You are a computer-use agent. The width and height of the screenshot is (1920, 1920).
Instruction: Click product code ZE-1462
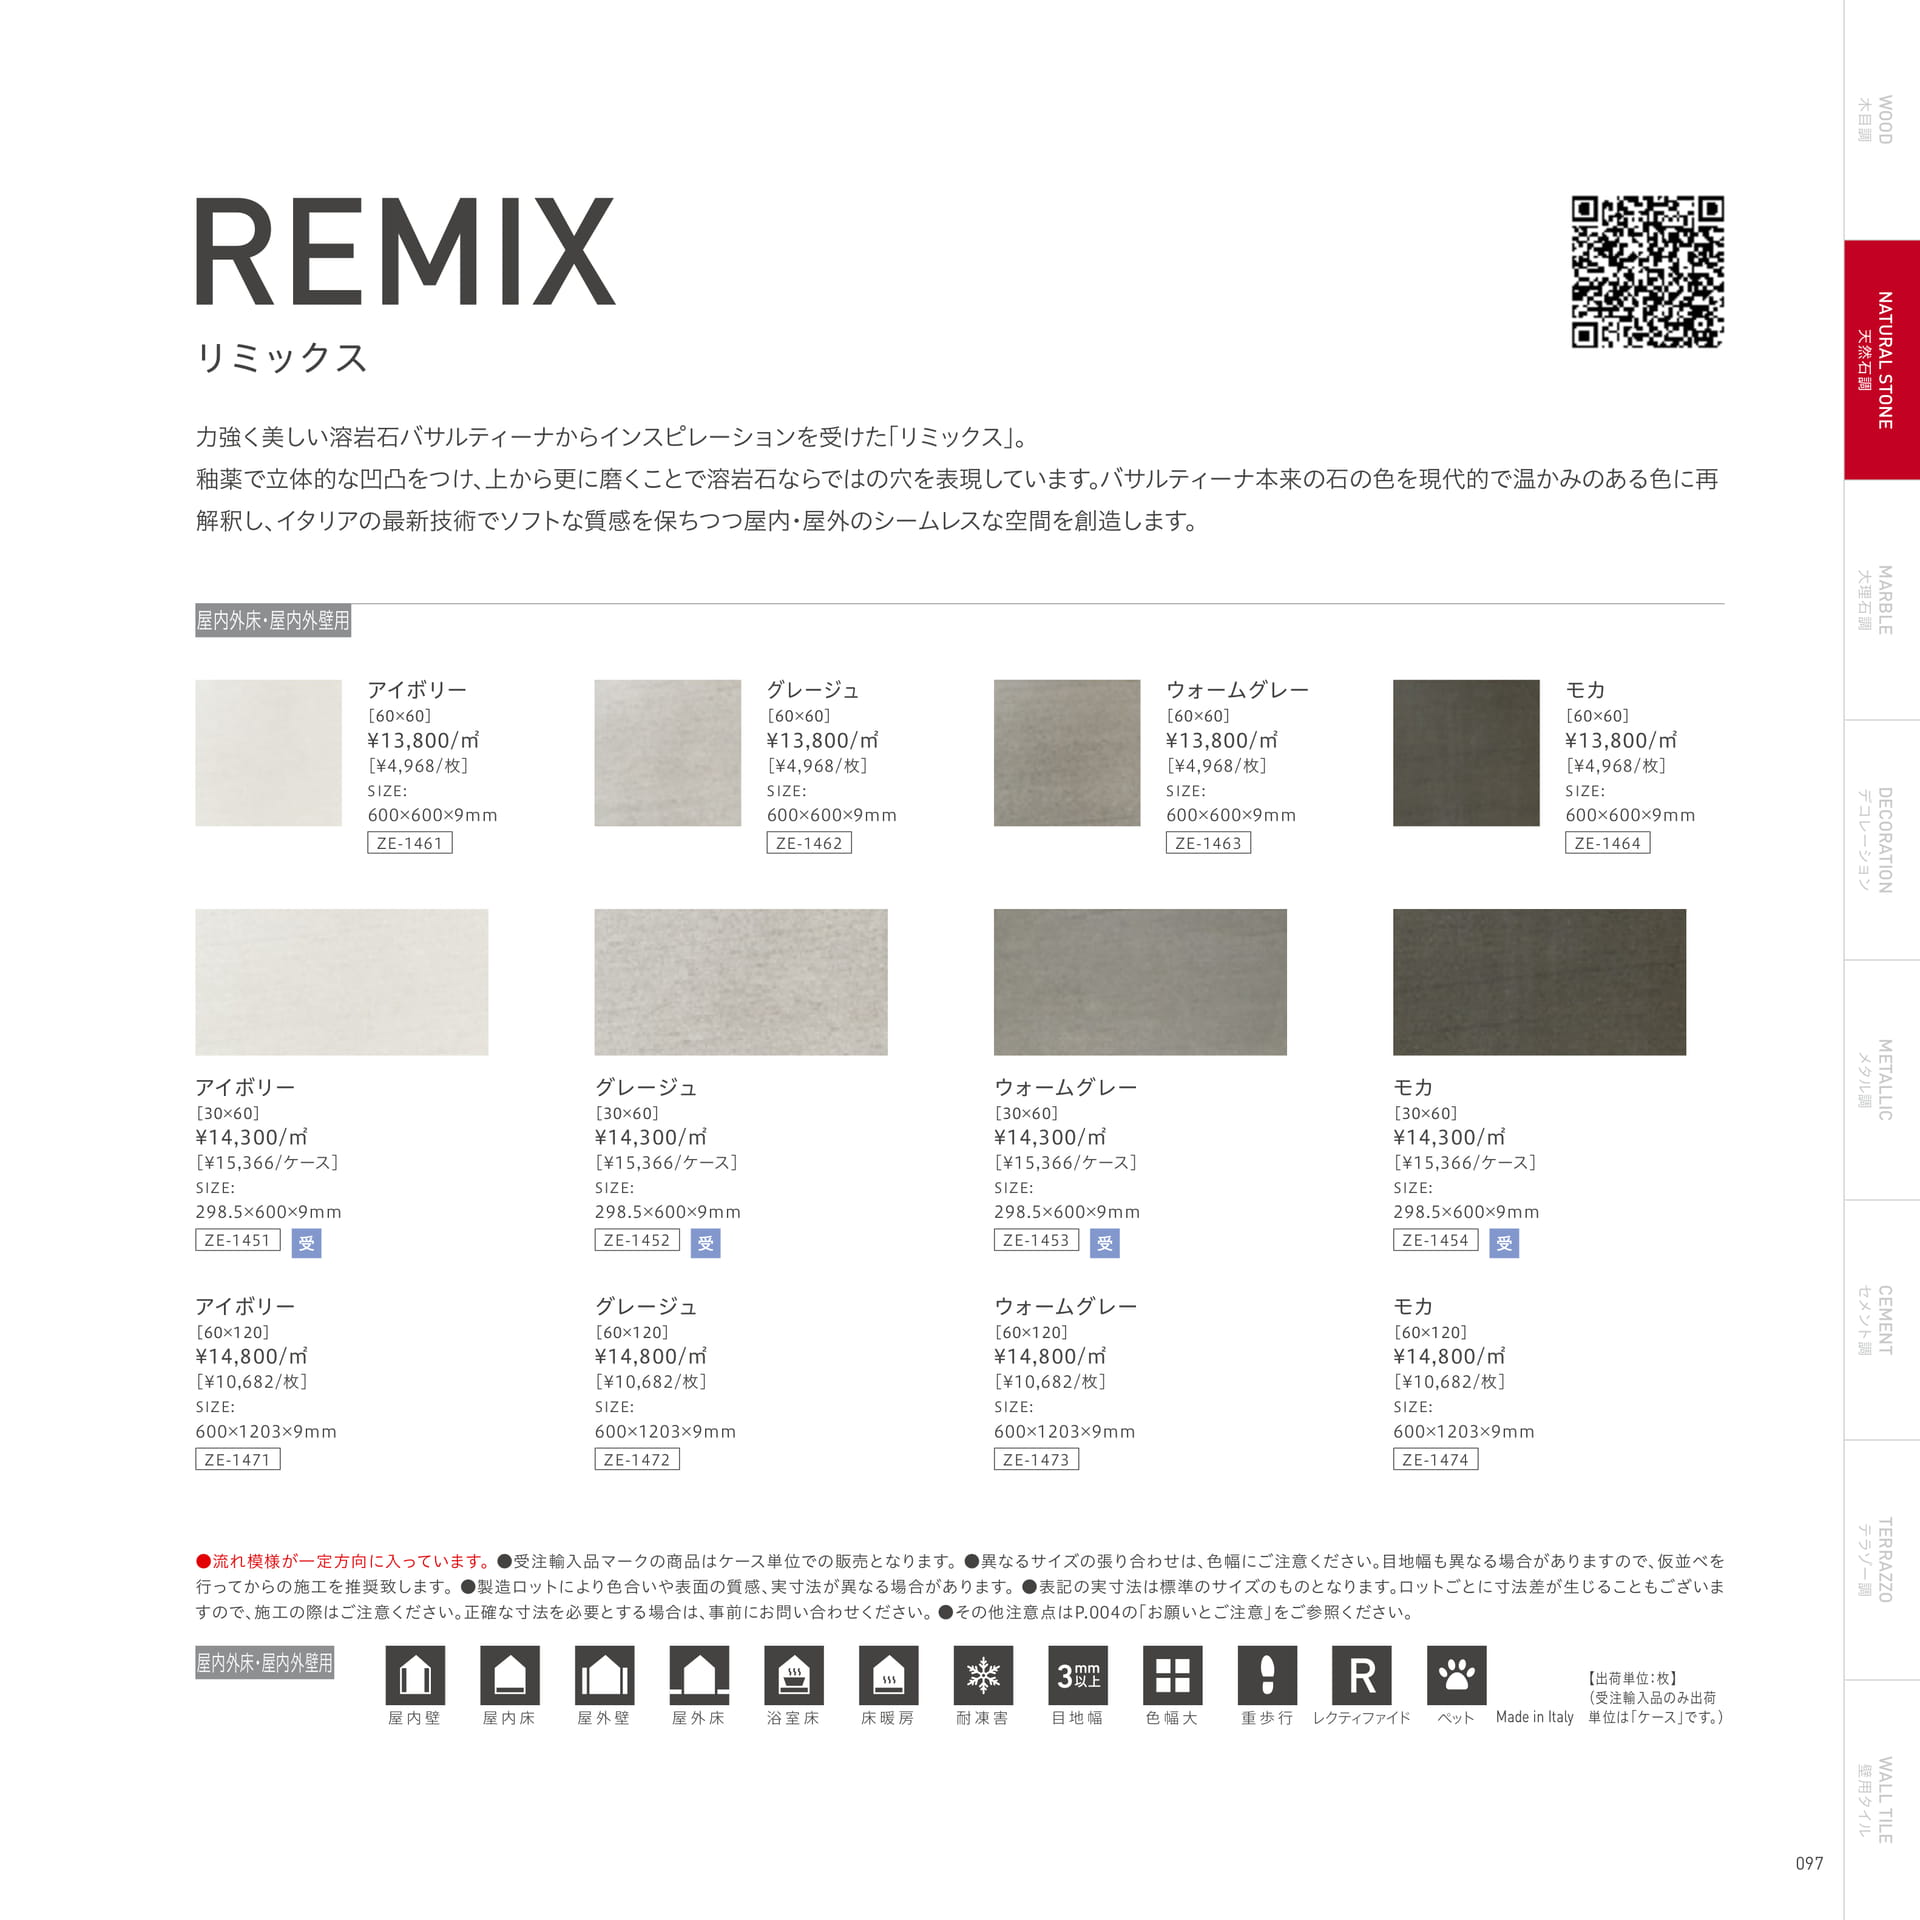809,843
